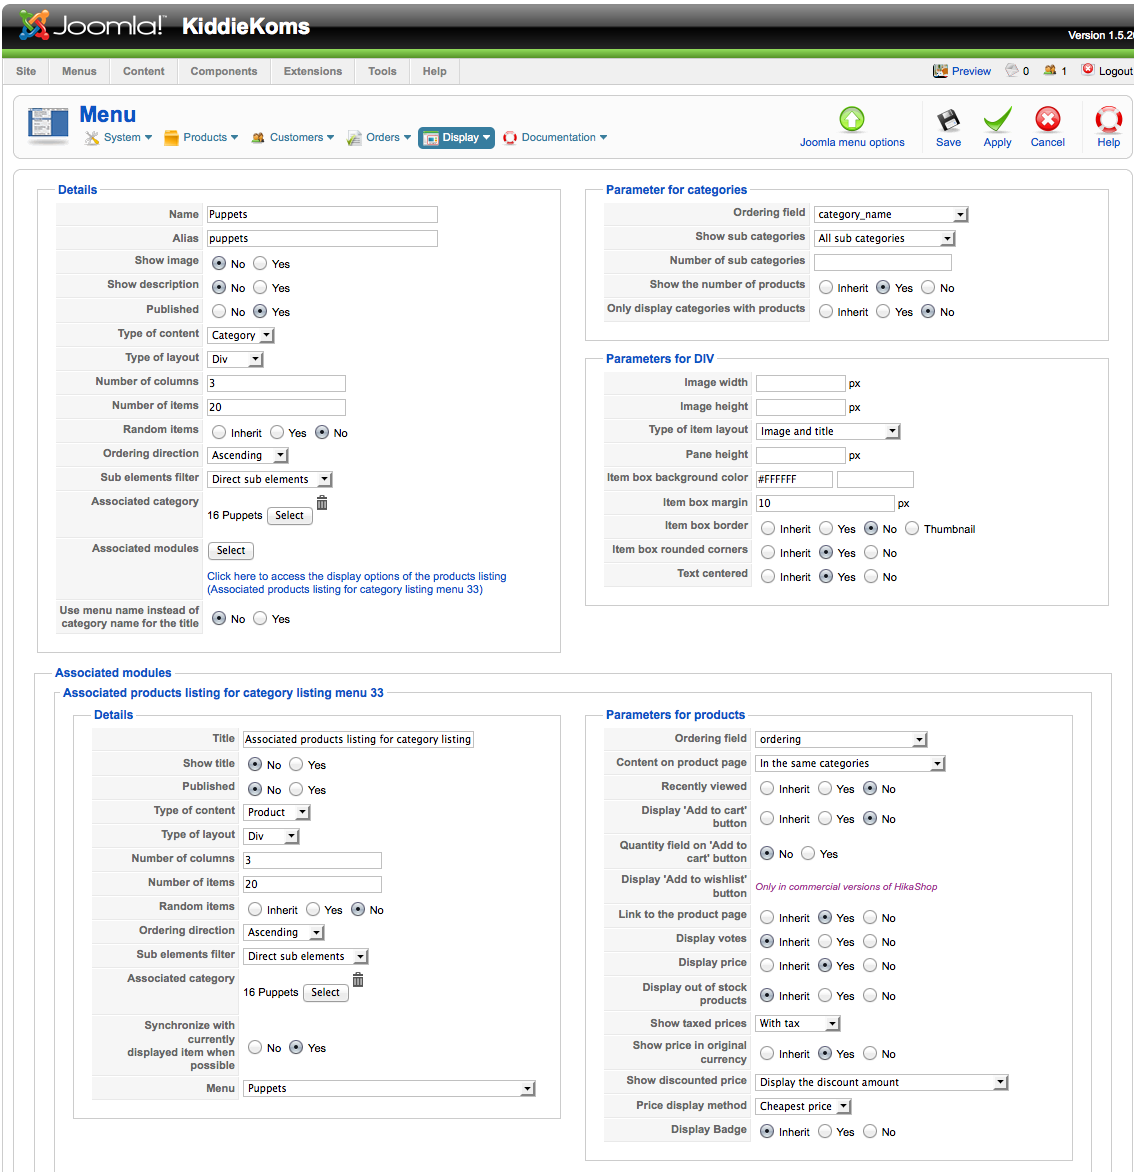The image size is (1134, 1172).
Task: Open upper Details Type of layout dropdown
Action: tap(235, 360)
